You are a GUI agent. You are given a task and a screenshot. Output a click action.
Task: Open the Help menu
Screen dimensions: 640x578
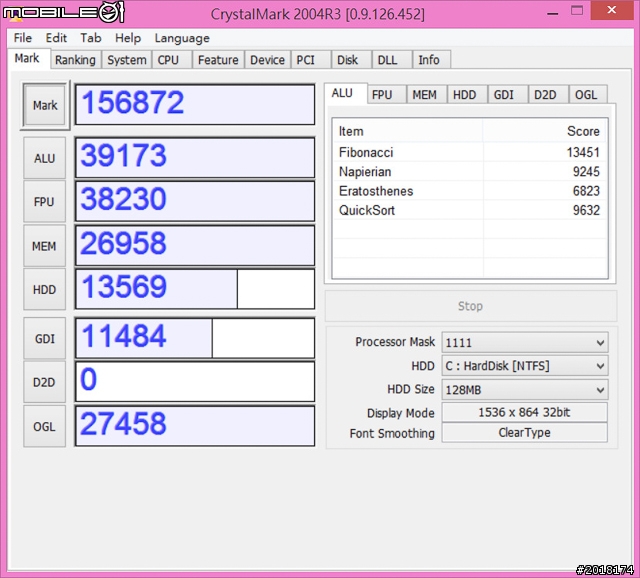(x=128, y=38)
